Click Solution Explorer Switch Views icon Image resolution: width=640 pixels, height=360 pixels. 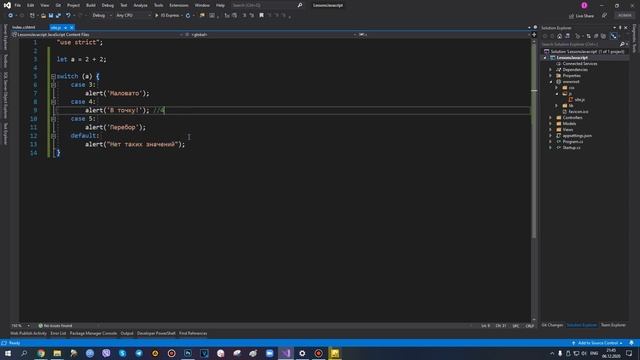[567, 36]
